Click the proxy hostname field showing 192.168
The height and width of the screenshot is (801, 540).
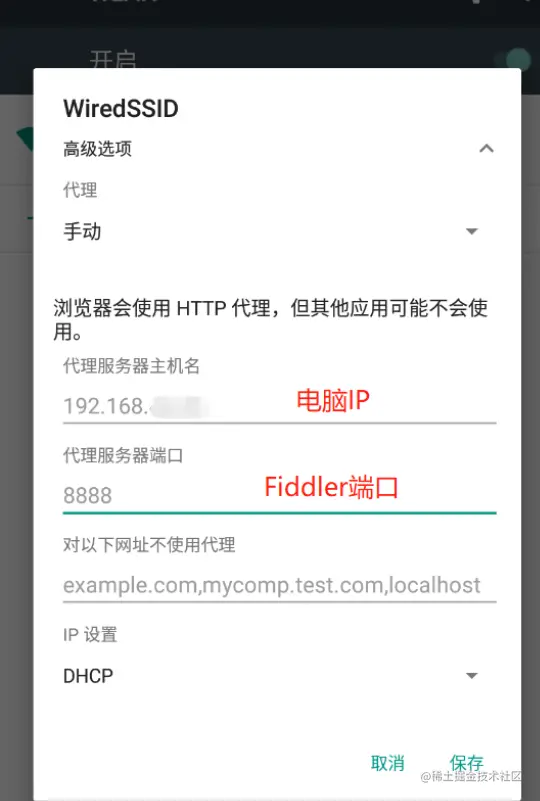[x=279, y=406]
